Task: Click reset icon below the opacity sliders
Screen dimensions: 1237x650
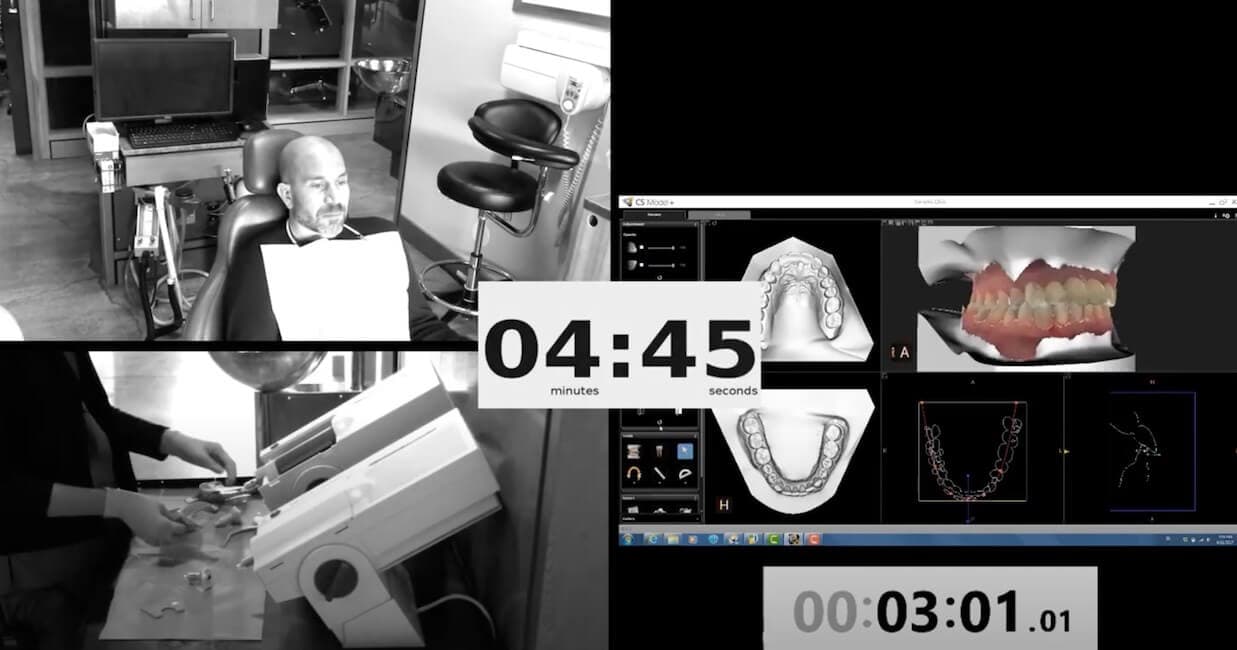Action: pos(660,278)
